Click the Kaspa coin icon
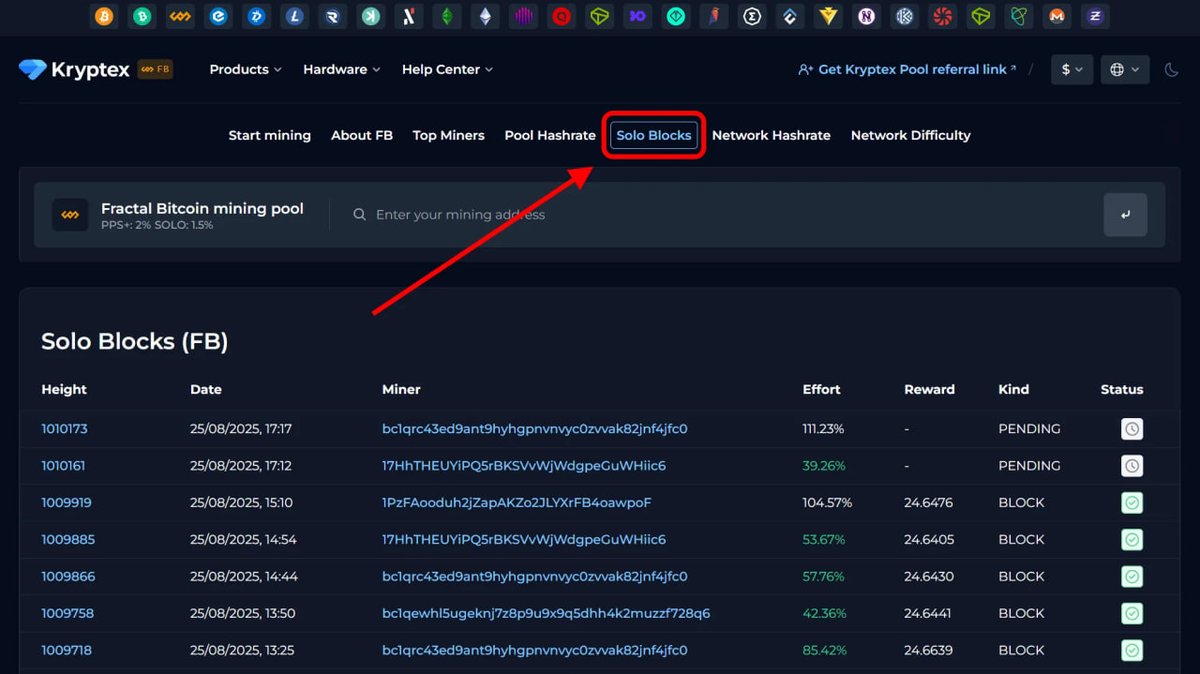 pyautogui.click(x=371, y=16)
